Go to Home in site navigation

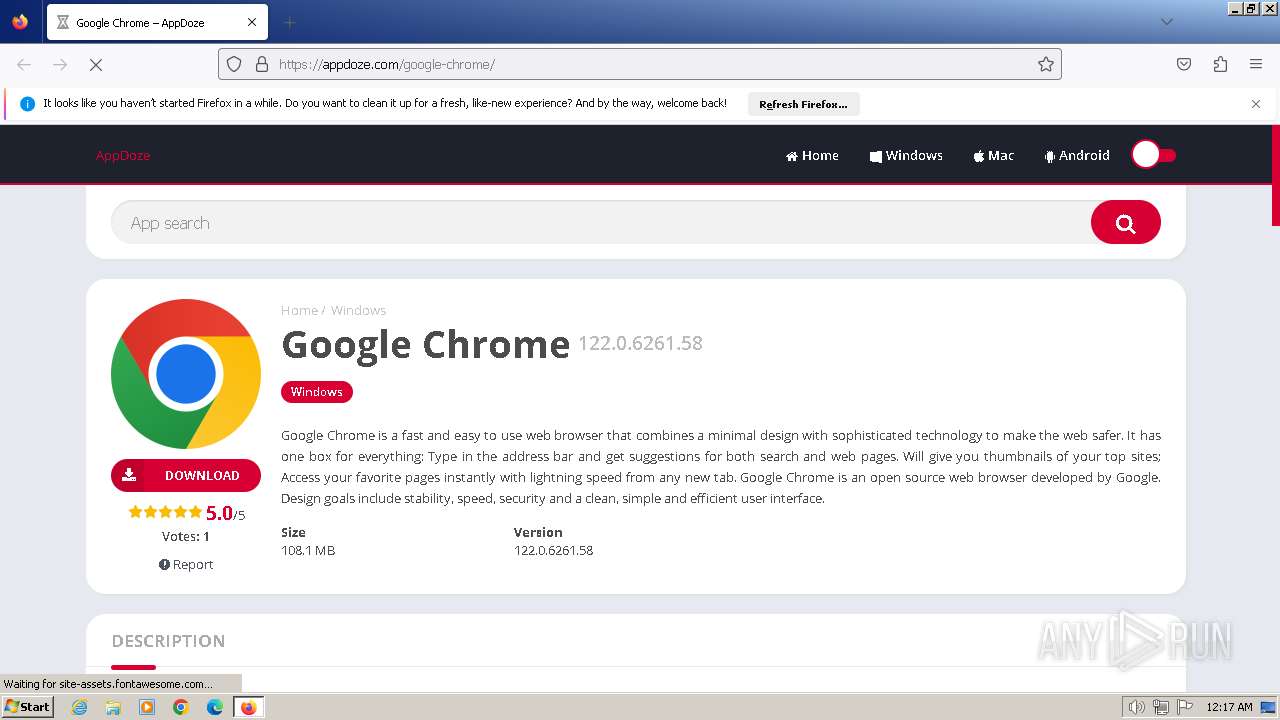pos(812,155)
